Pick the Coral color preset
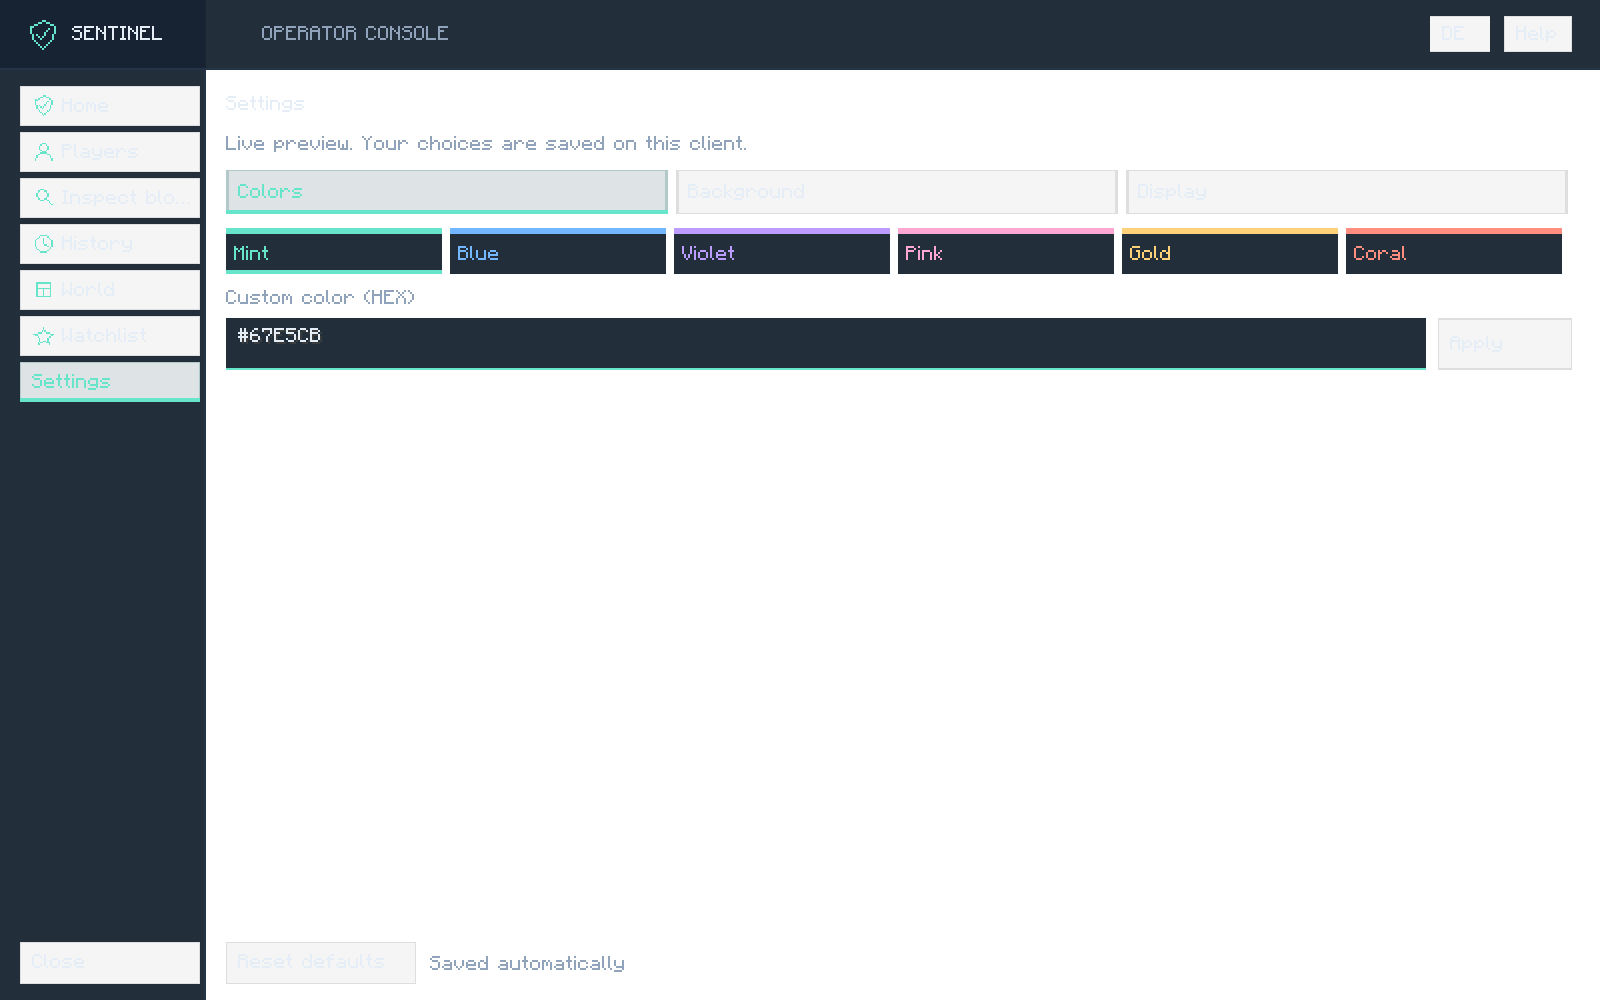The width and height of the screenshot is (1600, 1000). tap(1454, 251)
